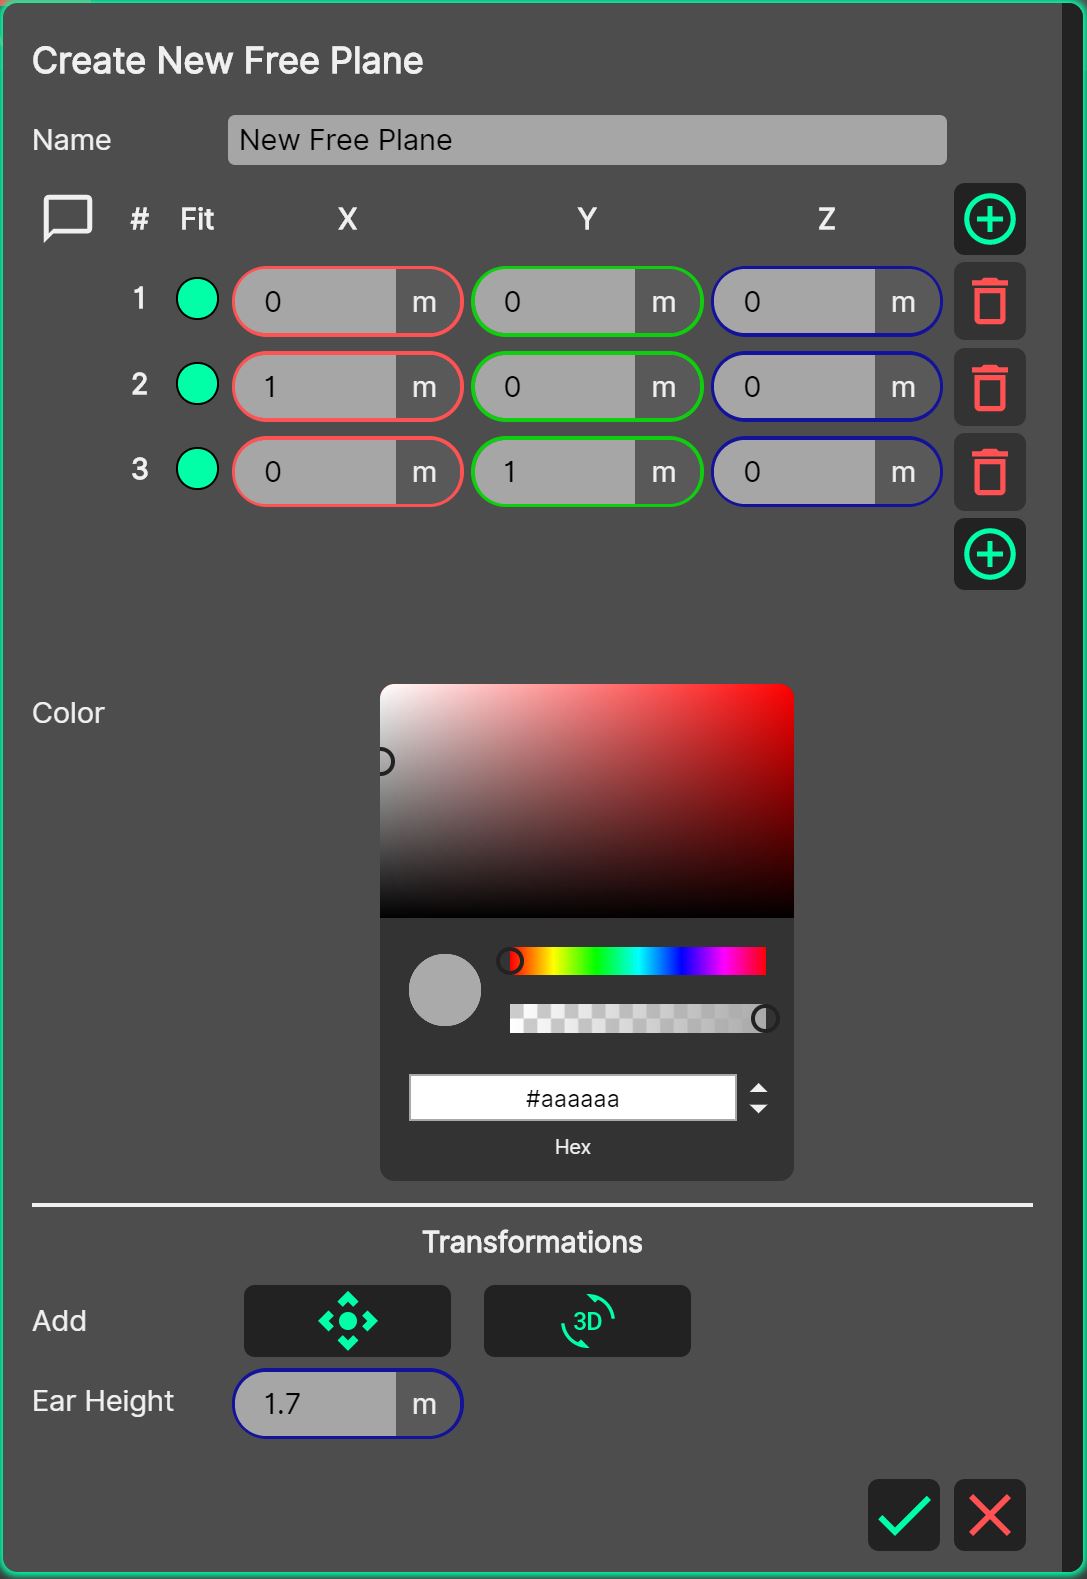Click the #aaaaaa hex color input
Viewport: 1087px width, 1579px height.
pos(573,1098)
